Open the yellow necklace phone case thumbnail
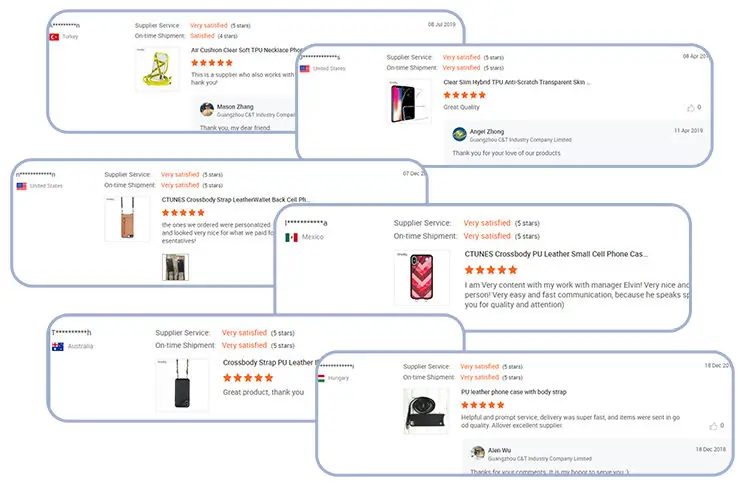This screenshot has height=486, width=750. point(158,69)
